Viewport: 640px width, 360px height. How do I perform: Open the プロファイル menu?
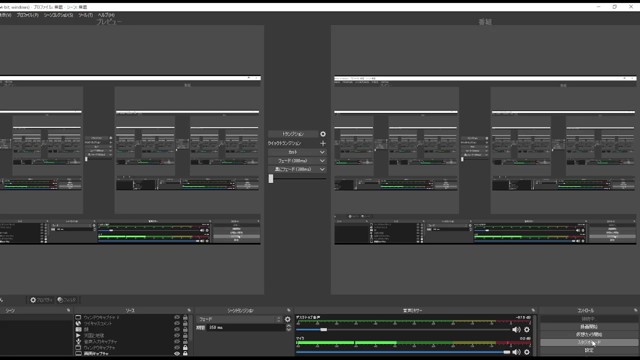pyautogui.click(x=27, y=15)
